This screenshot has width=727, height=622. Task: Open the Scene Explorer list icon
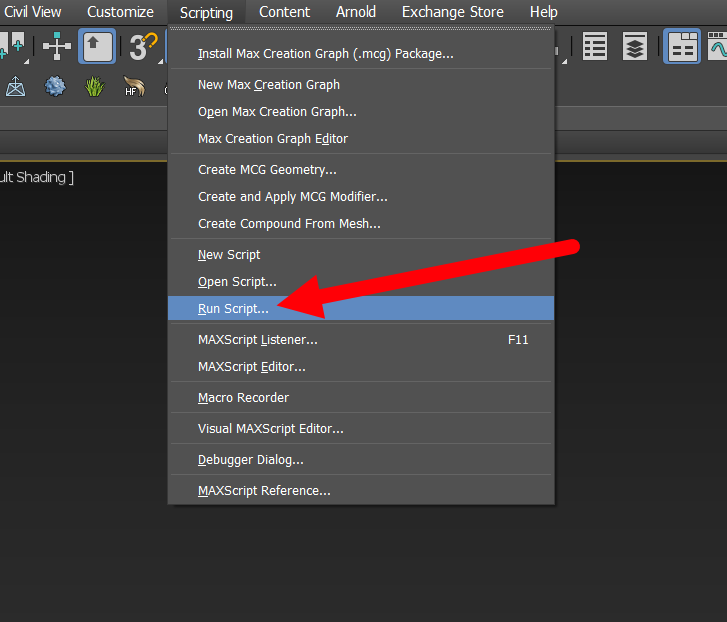point(595,46)
